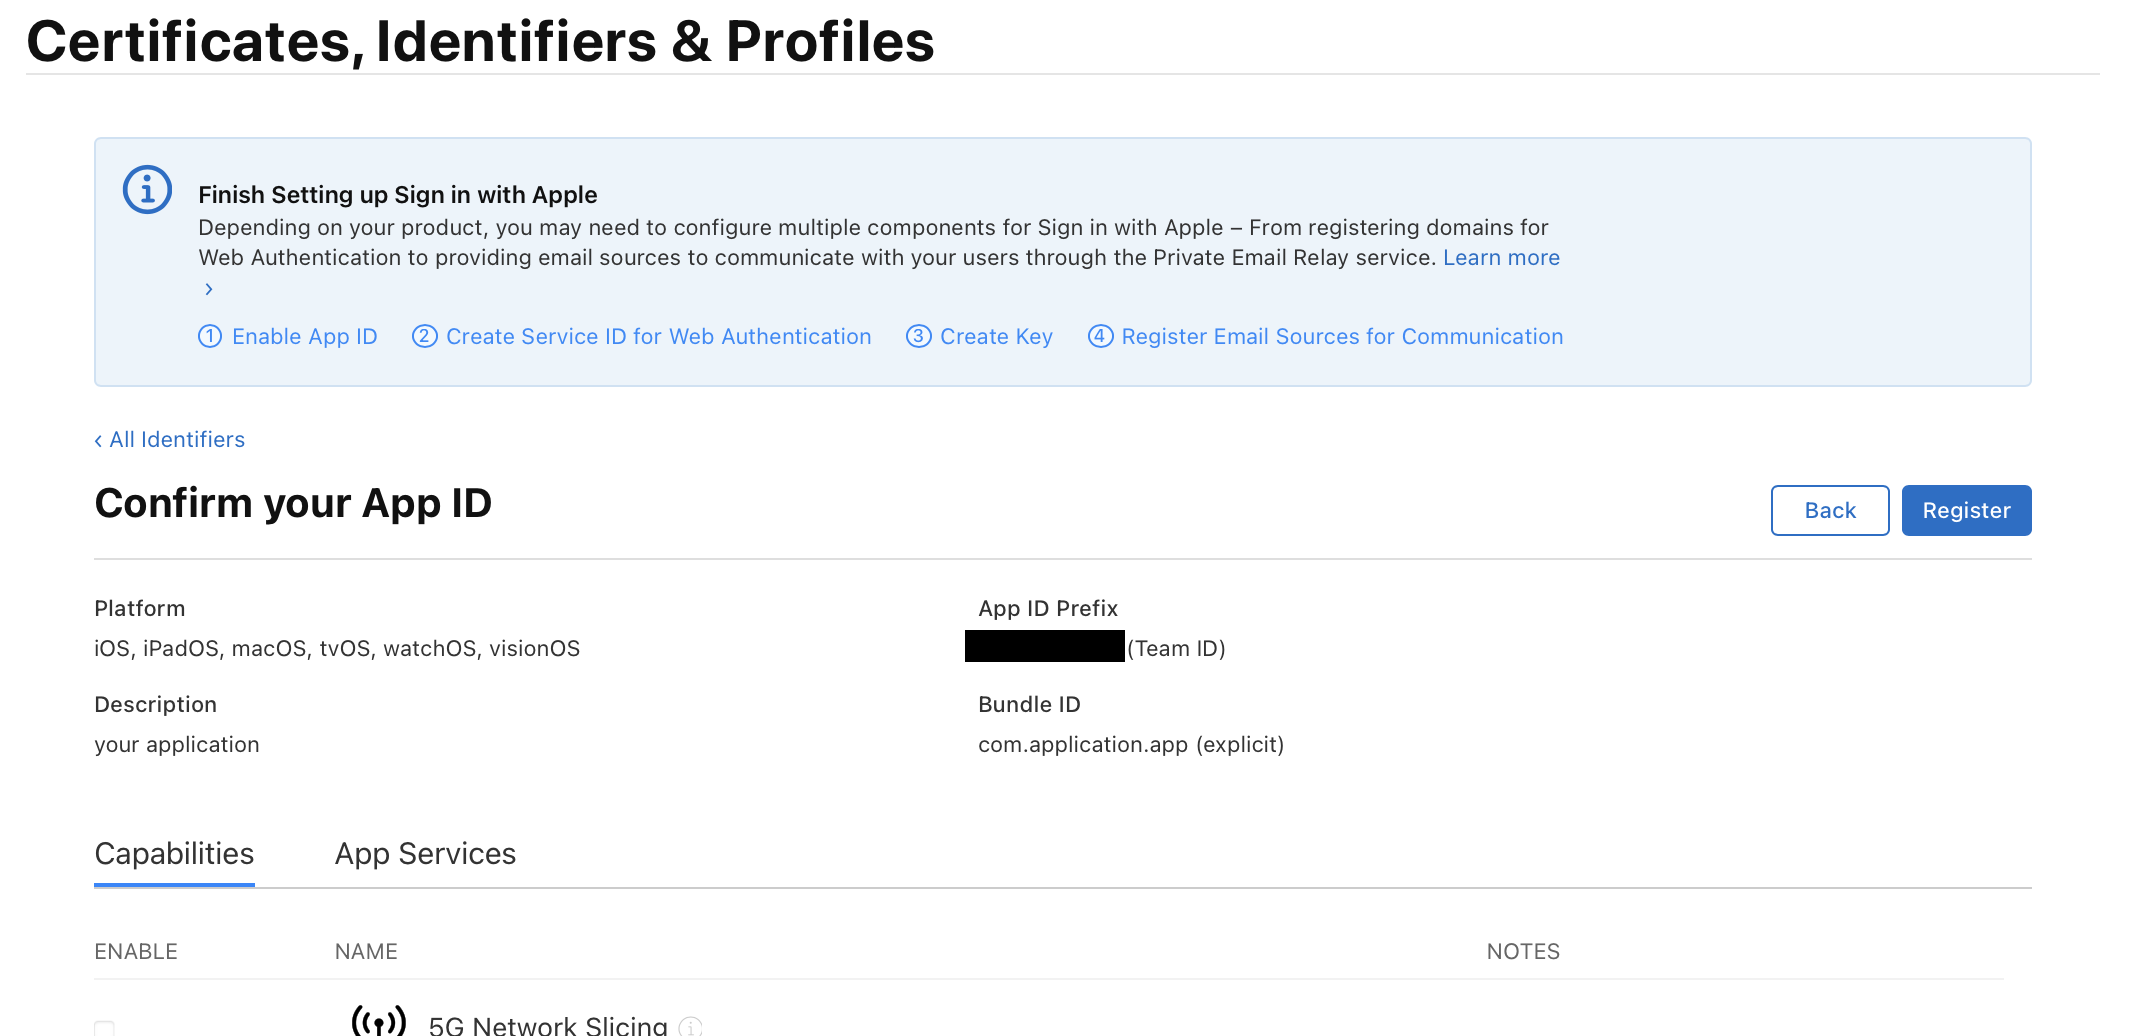Screen dimensions: 2130x1036
Task: Click the Create Key link text
Action: [996, 337]
